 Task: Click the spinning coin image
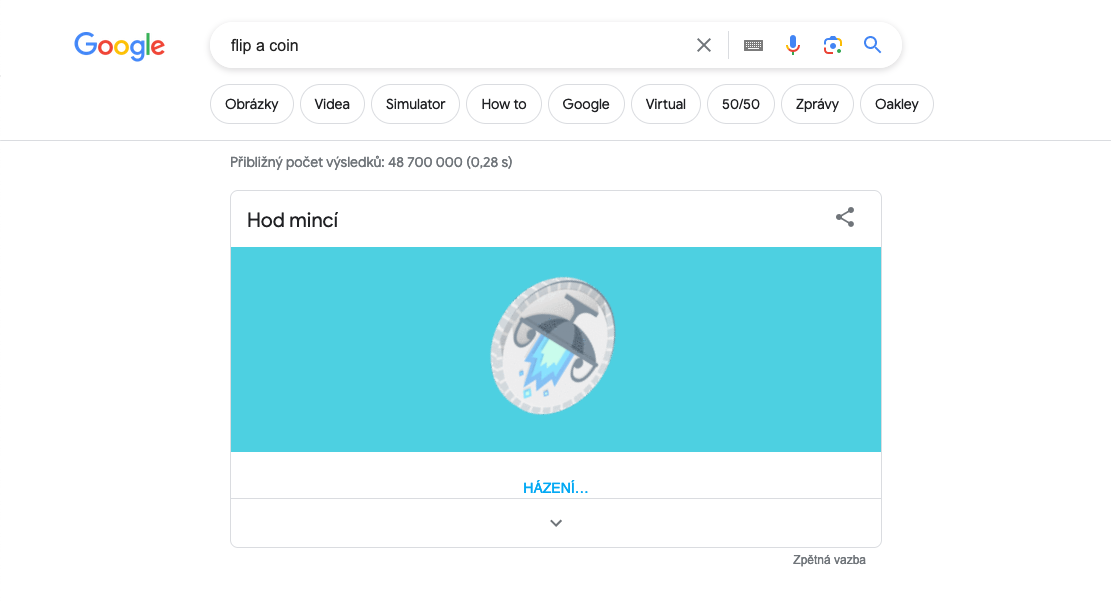click(553, 347)
